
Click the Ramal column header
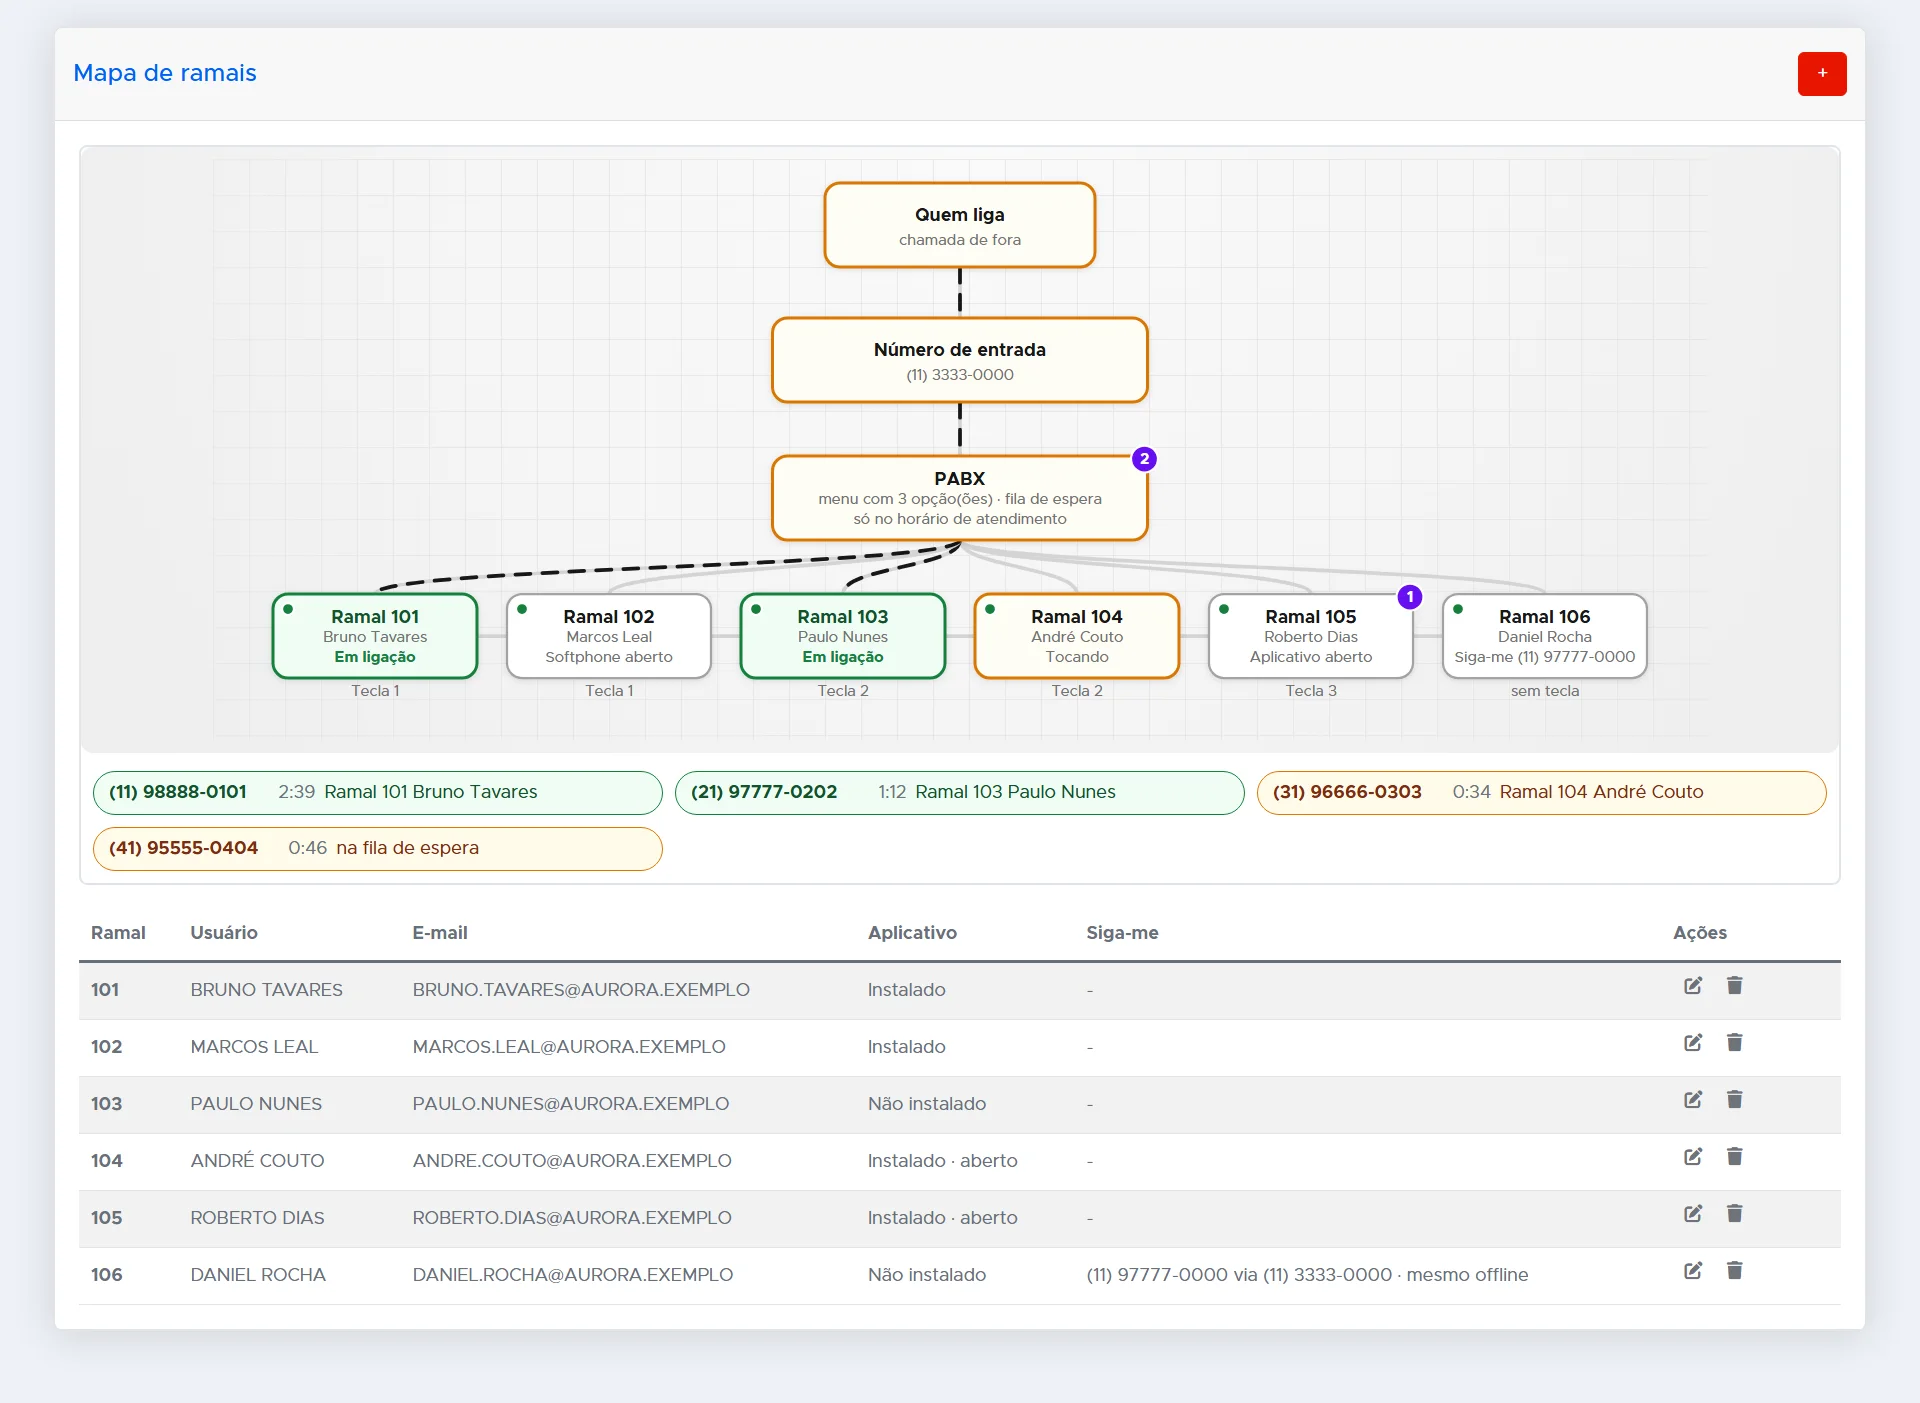coord(118,933)
